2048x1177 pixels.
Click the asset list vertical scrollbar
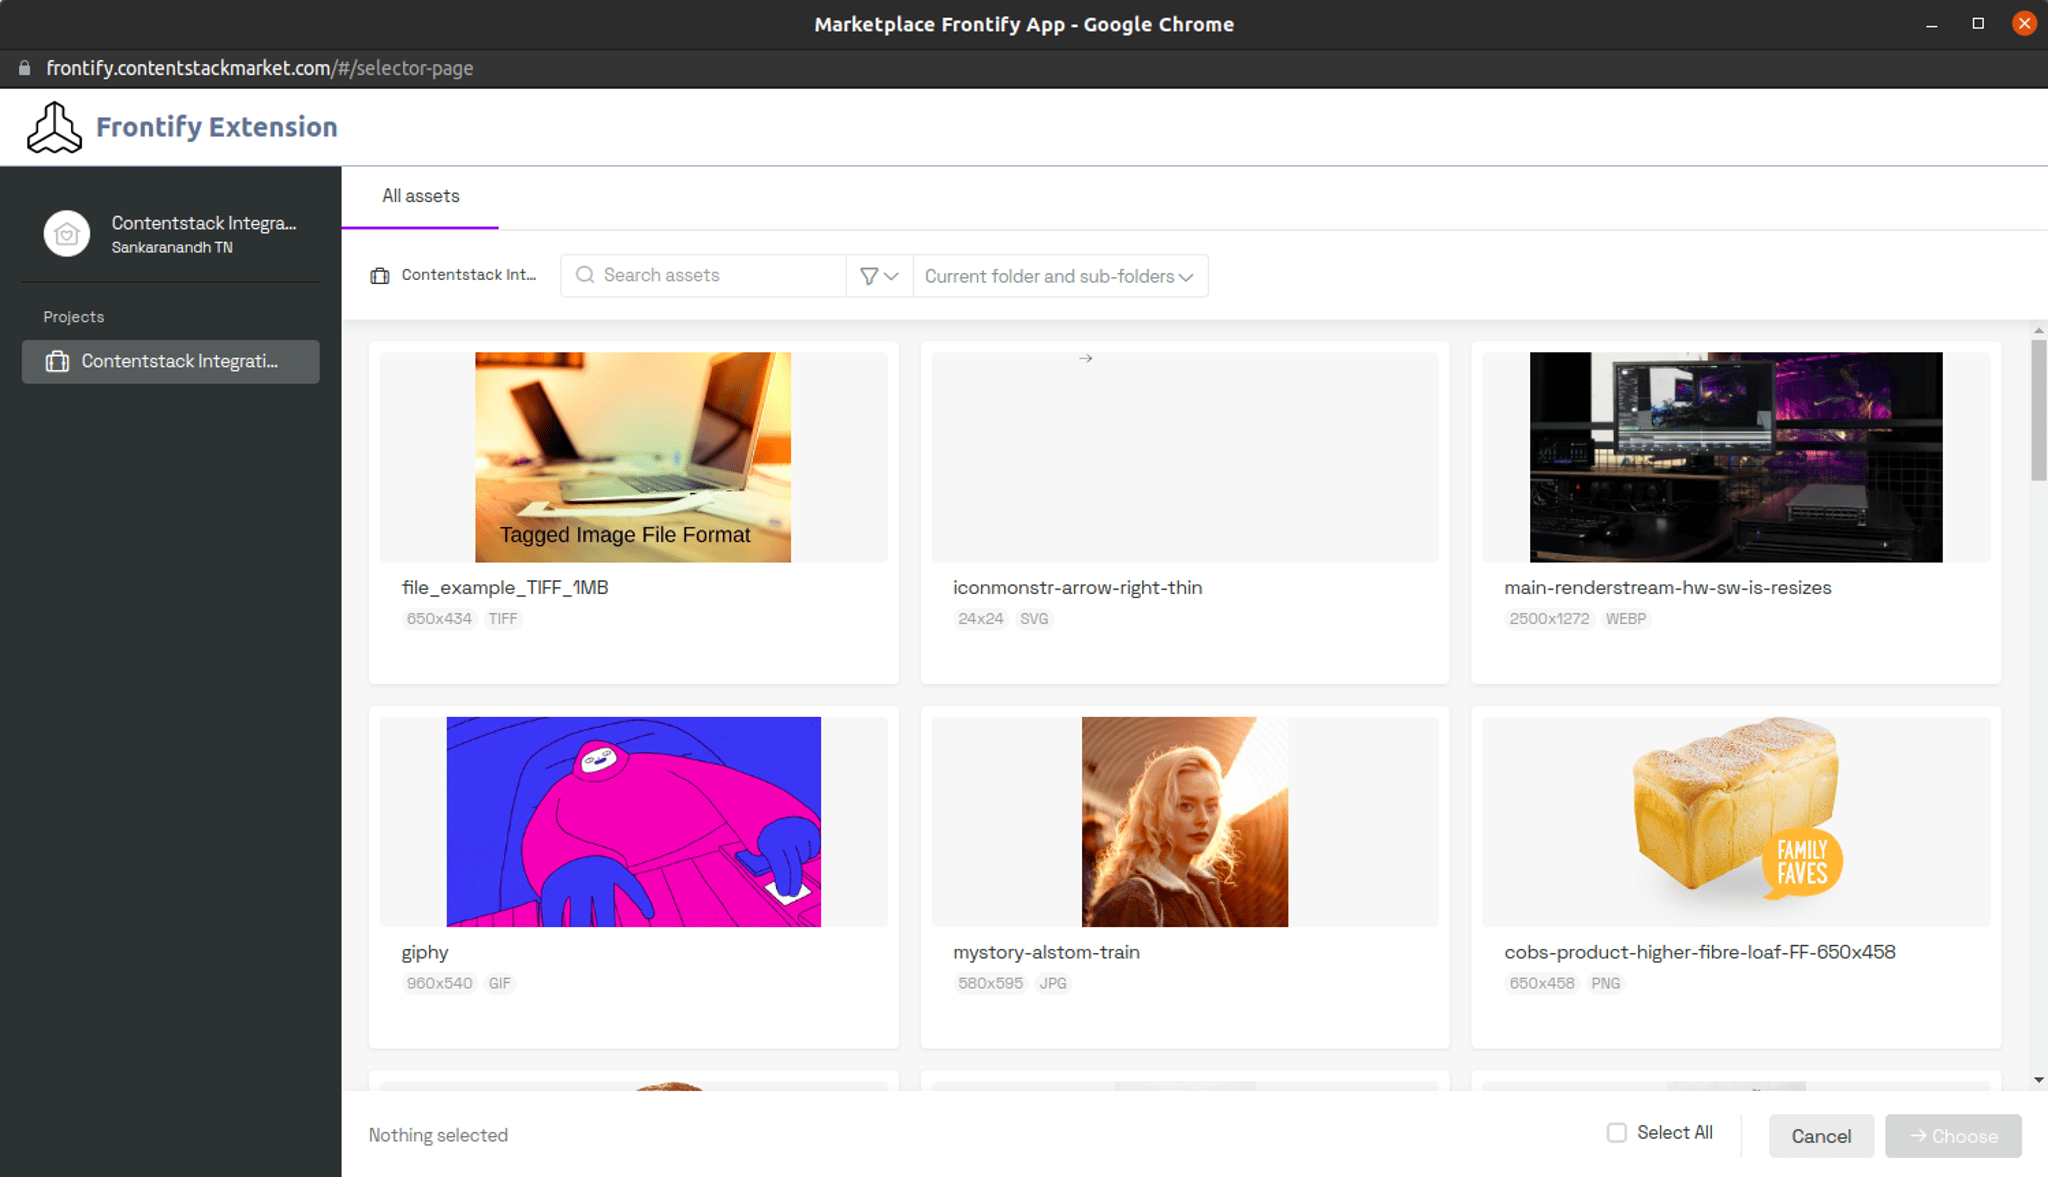pyautogui.click(x=2038, y=410)
